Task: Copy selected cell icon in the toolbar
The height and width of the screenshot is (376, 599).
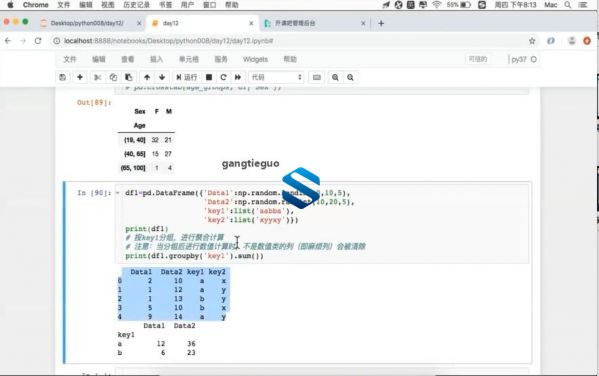Action: 113,77
